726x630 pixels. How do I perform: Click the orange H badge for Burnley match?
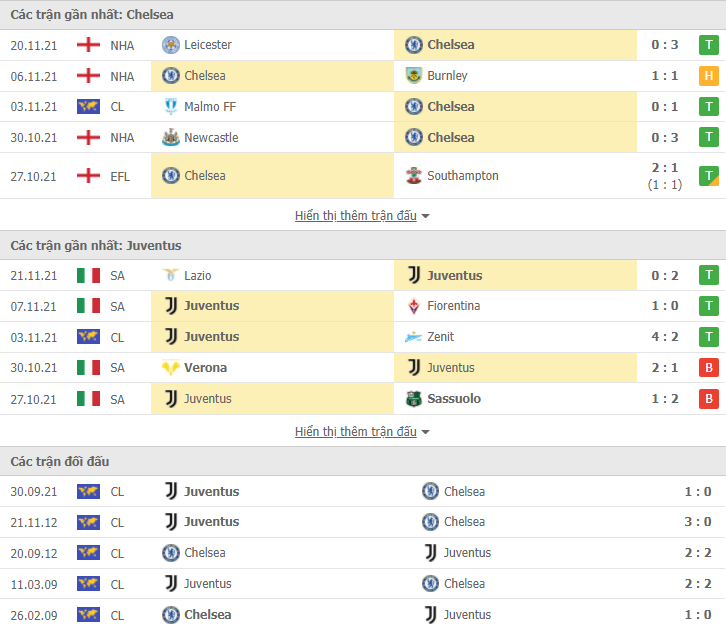[x=708, y=75]
